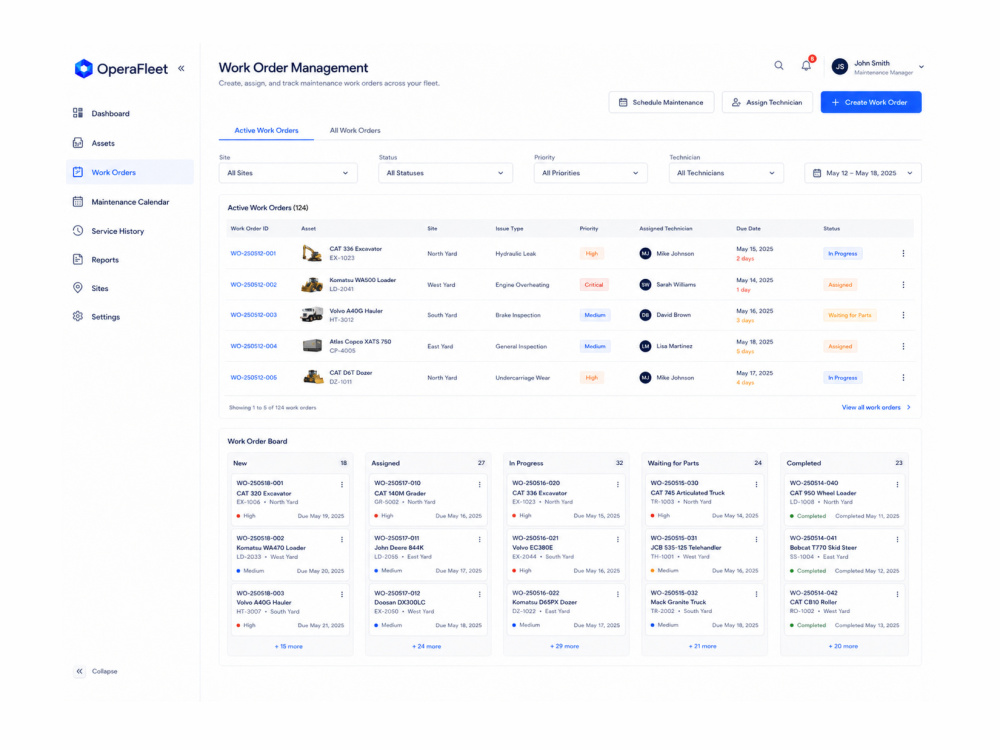The image size is (1000, 750).
Task: Click Waiting for Parts status badge
Action: [x=849, y=315]
